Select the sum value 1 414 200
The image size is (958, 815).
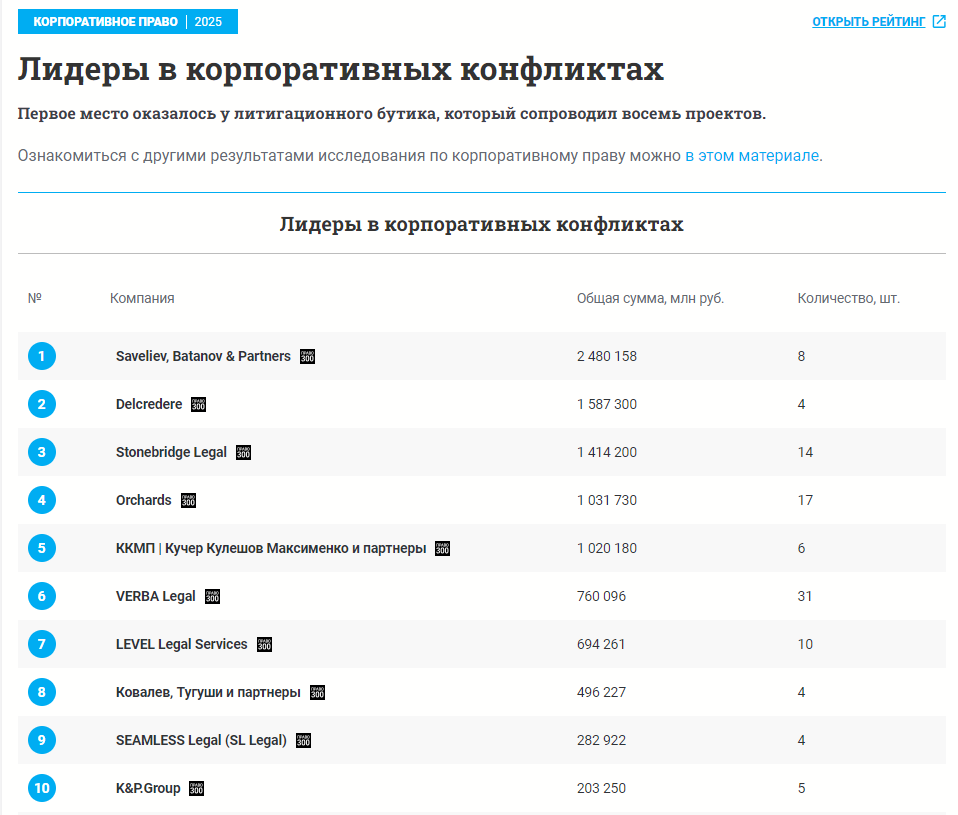[x=607, y=452]
